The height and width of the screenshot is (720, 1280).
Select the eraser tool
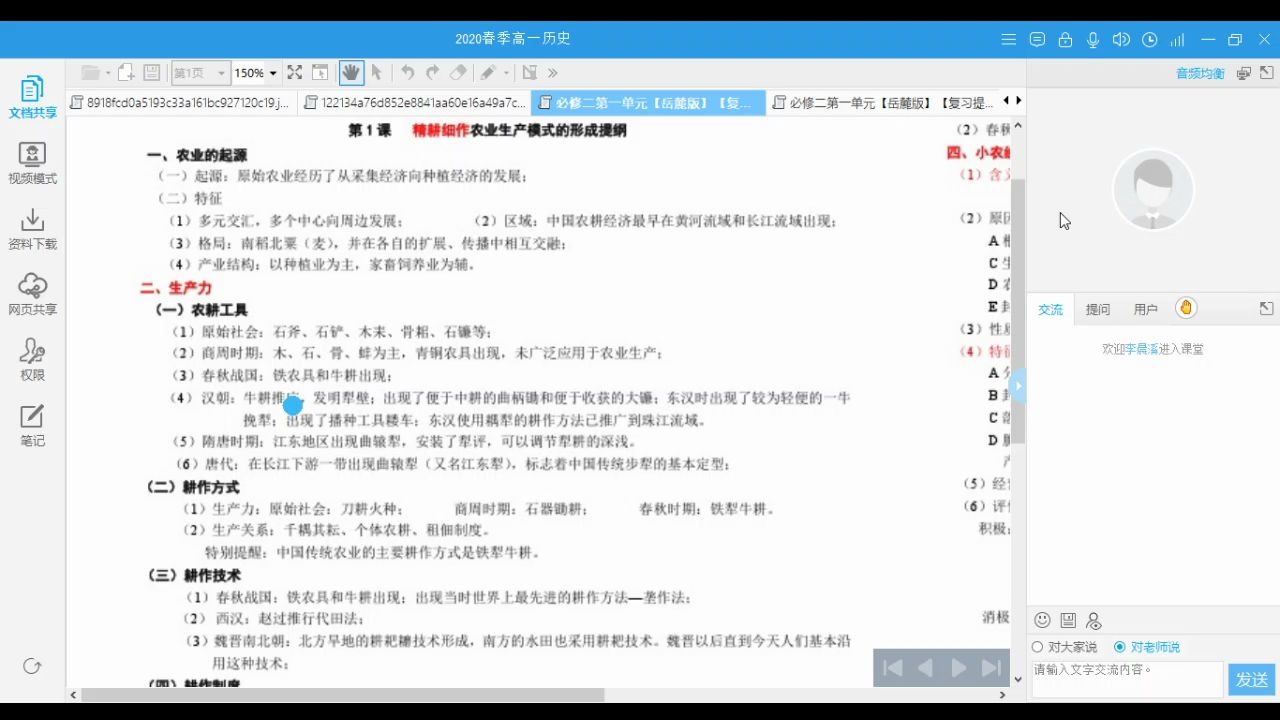pyautogui.click(x=458, y=72)
